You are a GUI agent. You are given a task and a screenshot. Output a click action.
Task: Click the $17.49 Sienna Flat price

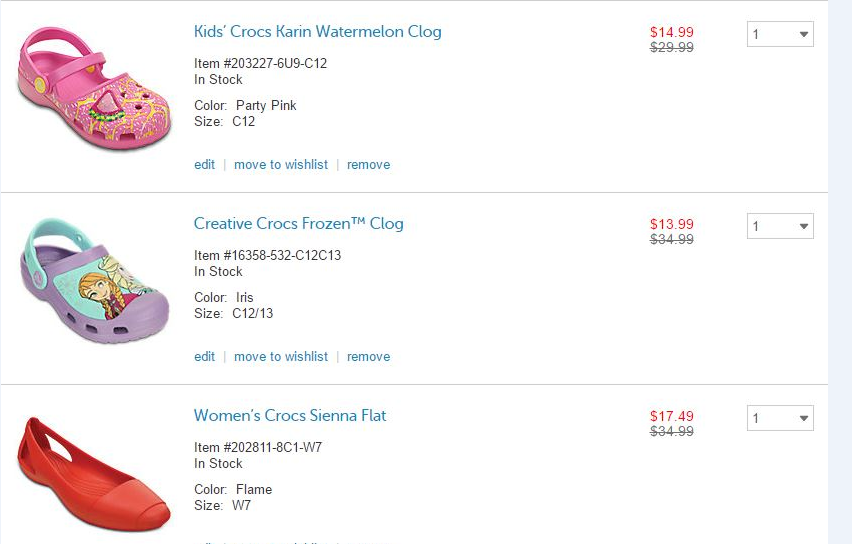point(671,416)
